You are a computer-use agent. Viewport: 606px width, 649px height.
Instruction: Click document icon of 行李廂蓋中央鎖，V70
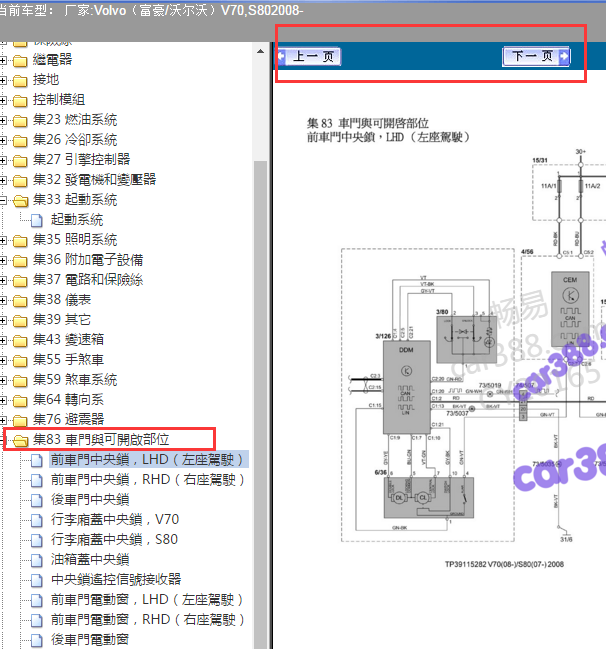tap(37, 520)
